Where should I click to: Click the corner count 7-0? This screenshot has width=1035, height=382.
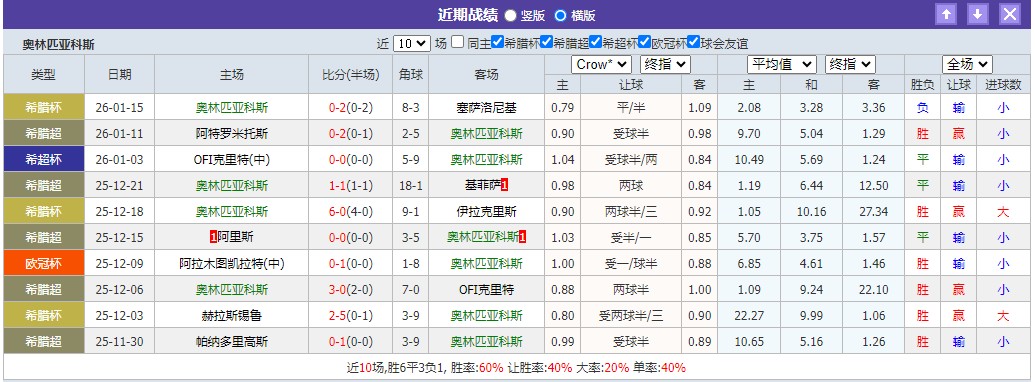pyautogui.click(x=411, y=290)
